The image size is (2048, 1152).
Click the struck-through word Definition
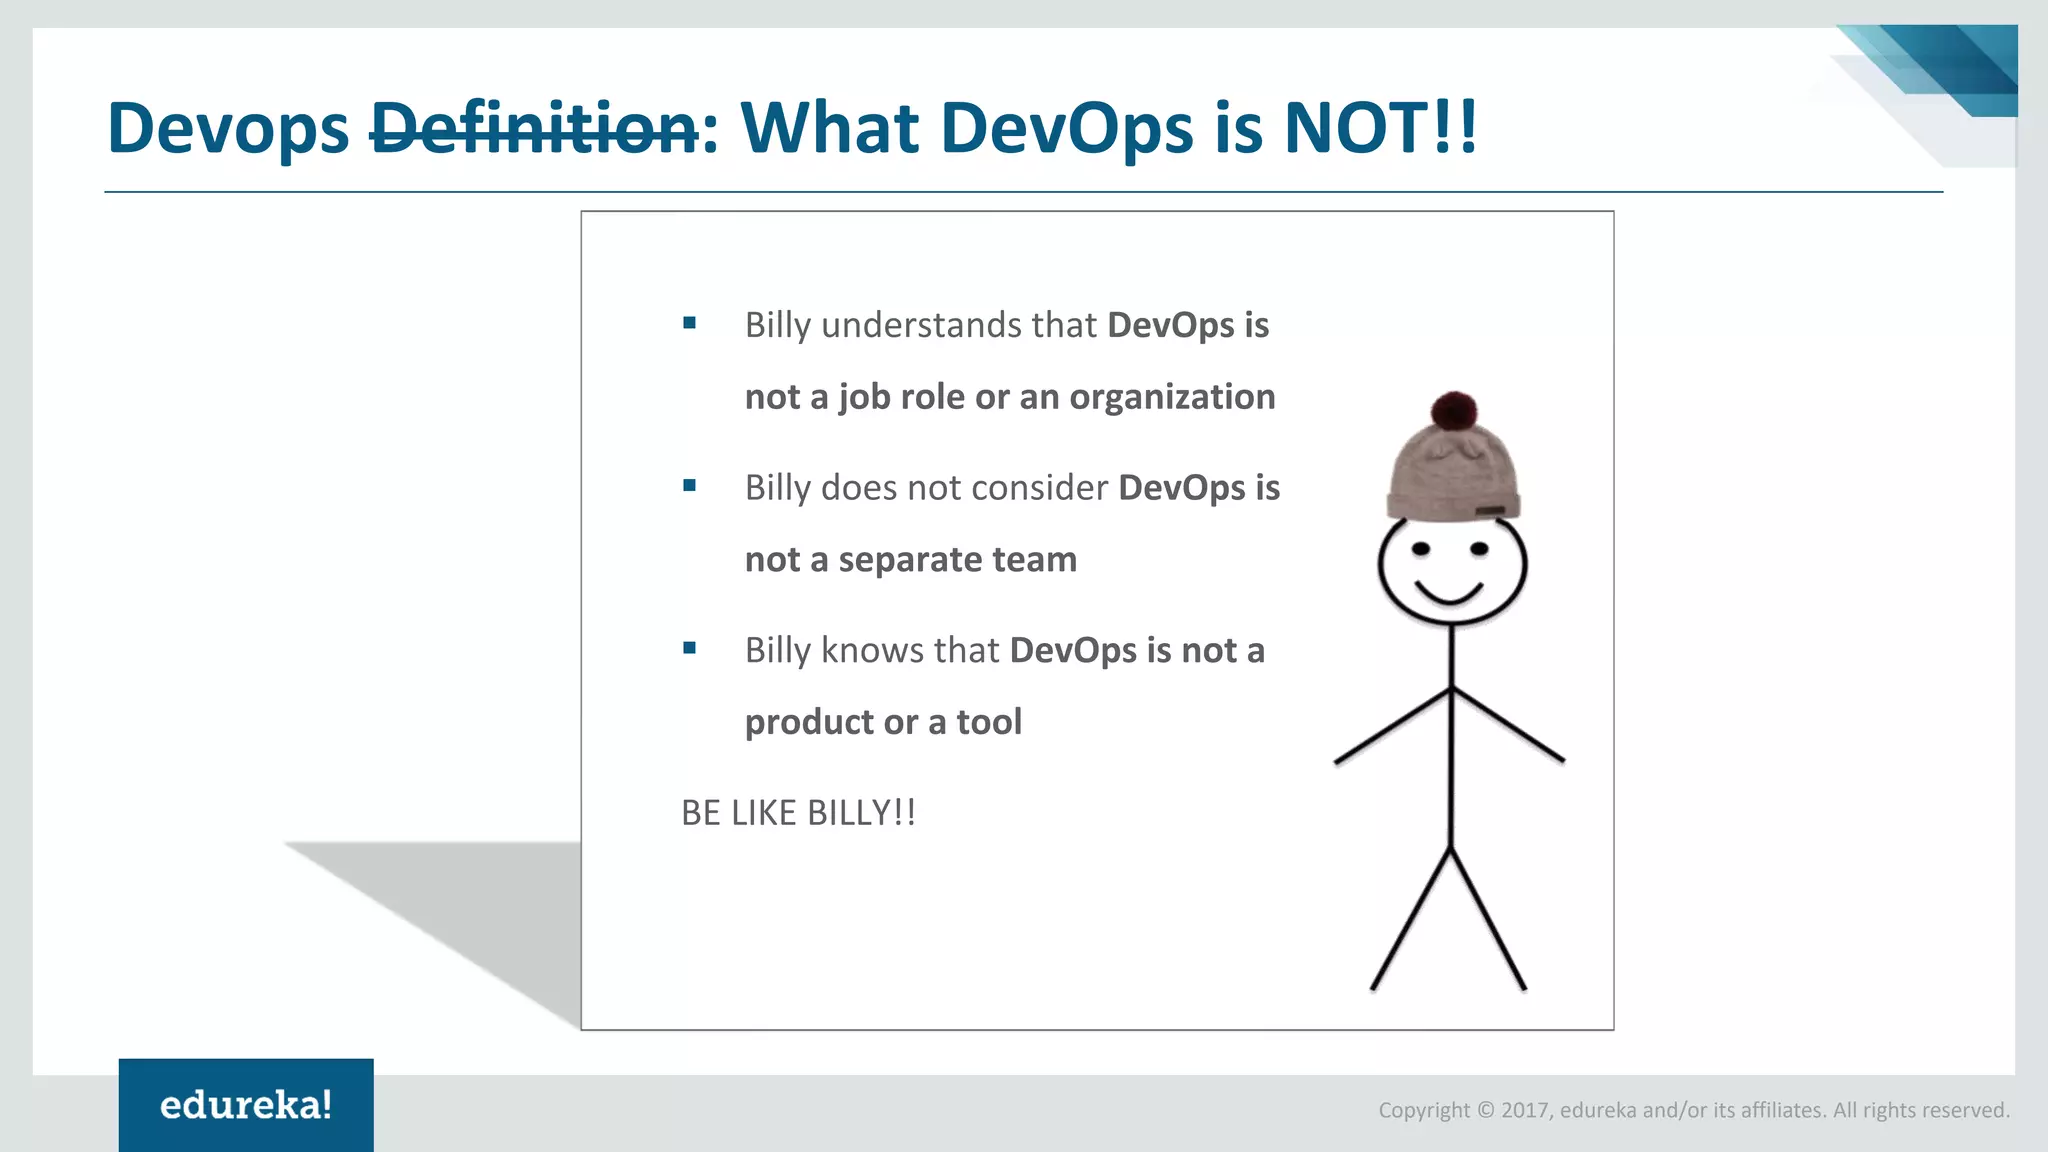[534, 128]
